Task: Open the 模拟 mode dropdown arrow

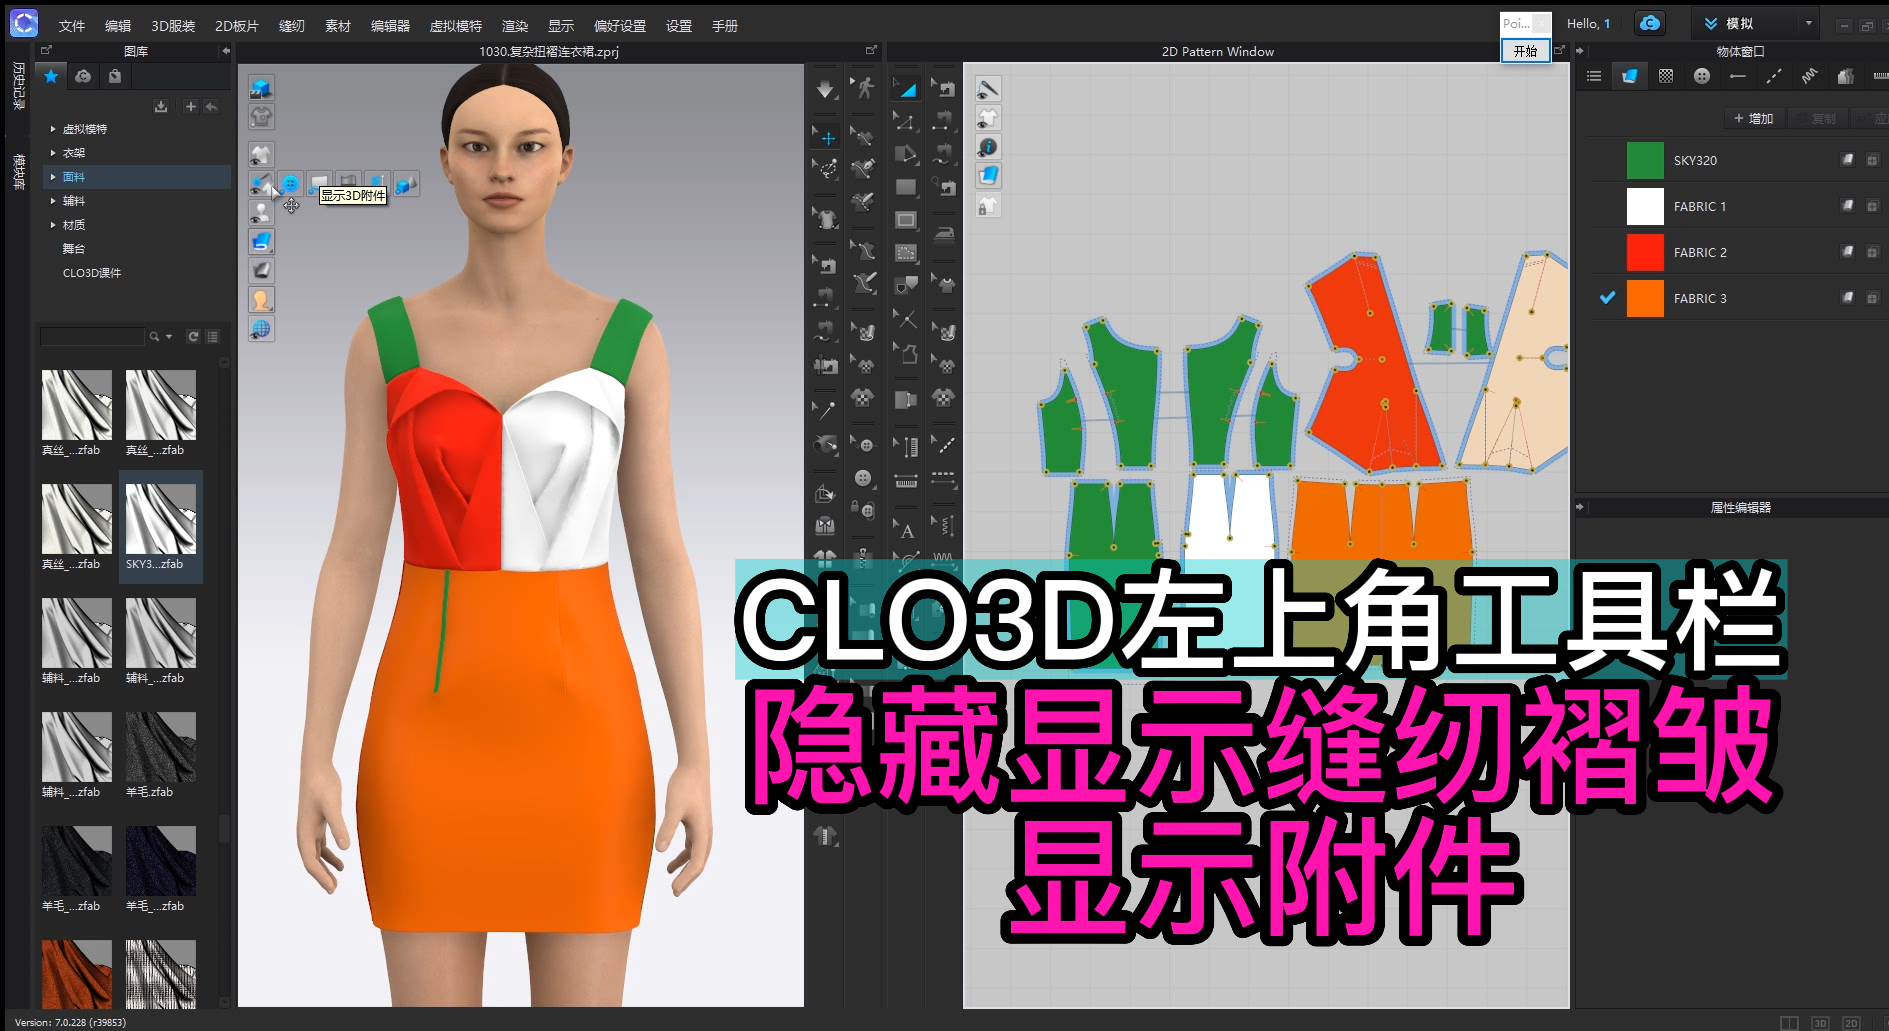Action: [x=1808, y=23]
